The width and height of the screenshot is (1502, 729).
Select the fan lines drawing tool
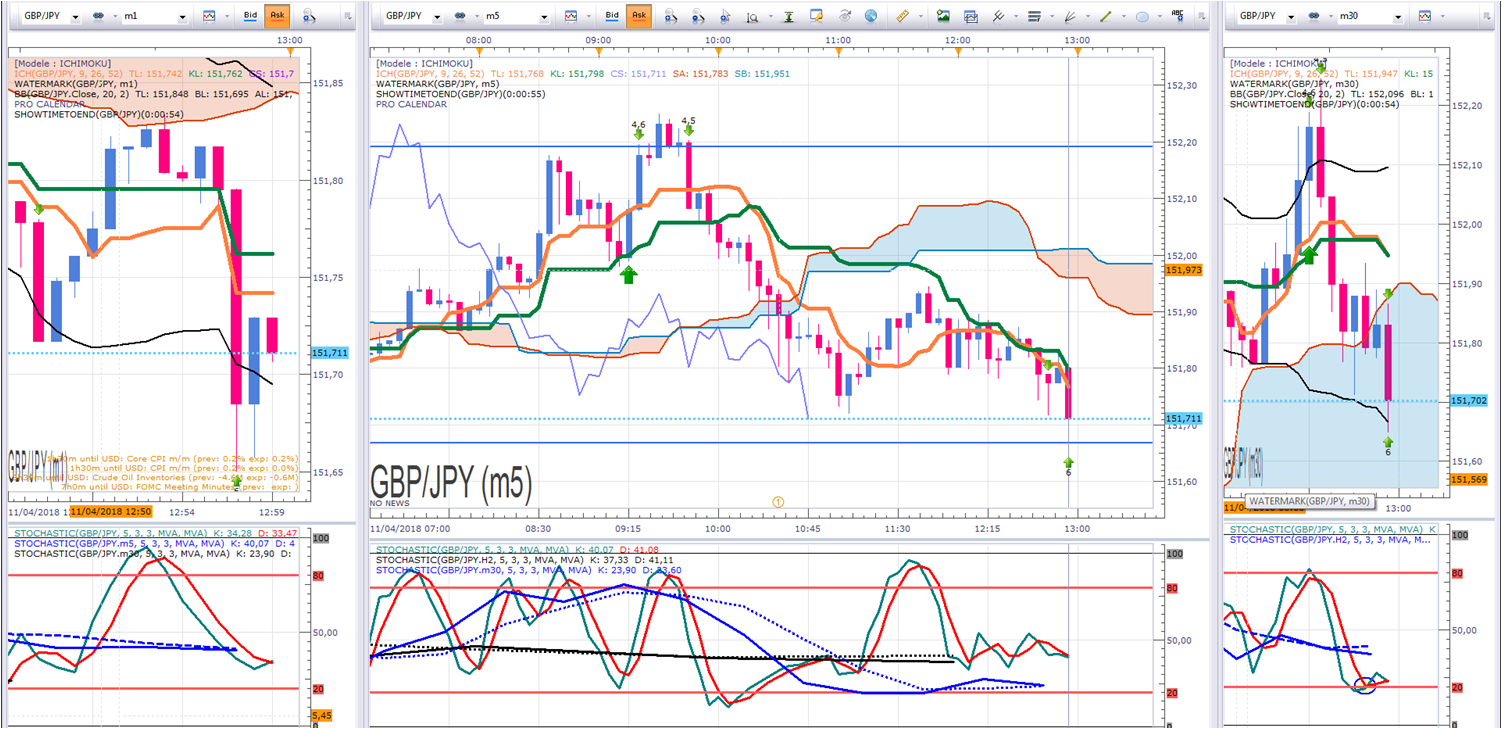(x=1070, y=16)
